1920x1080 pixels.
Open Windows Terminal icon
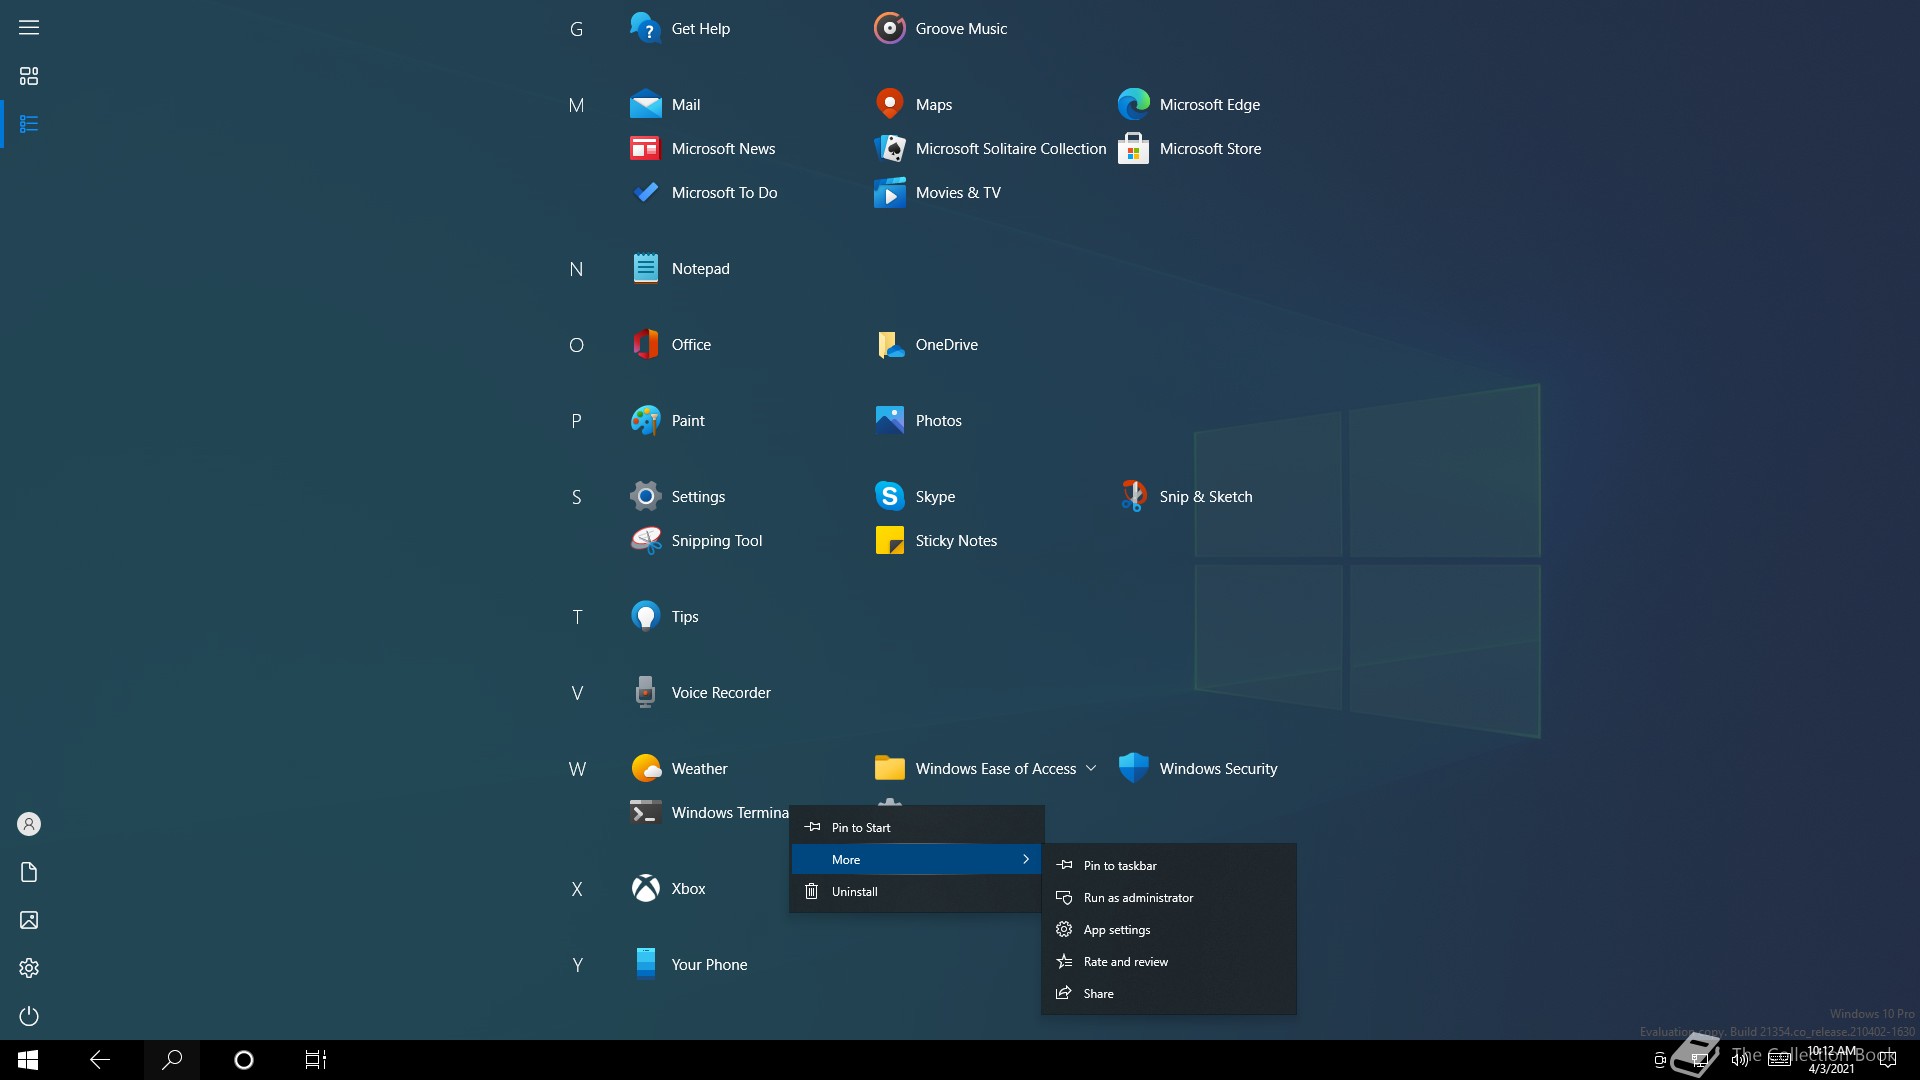point(645,812)
